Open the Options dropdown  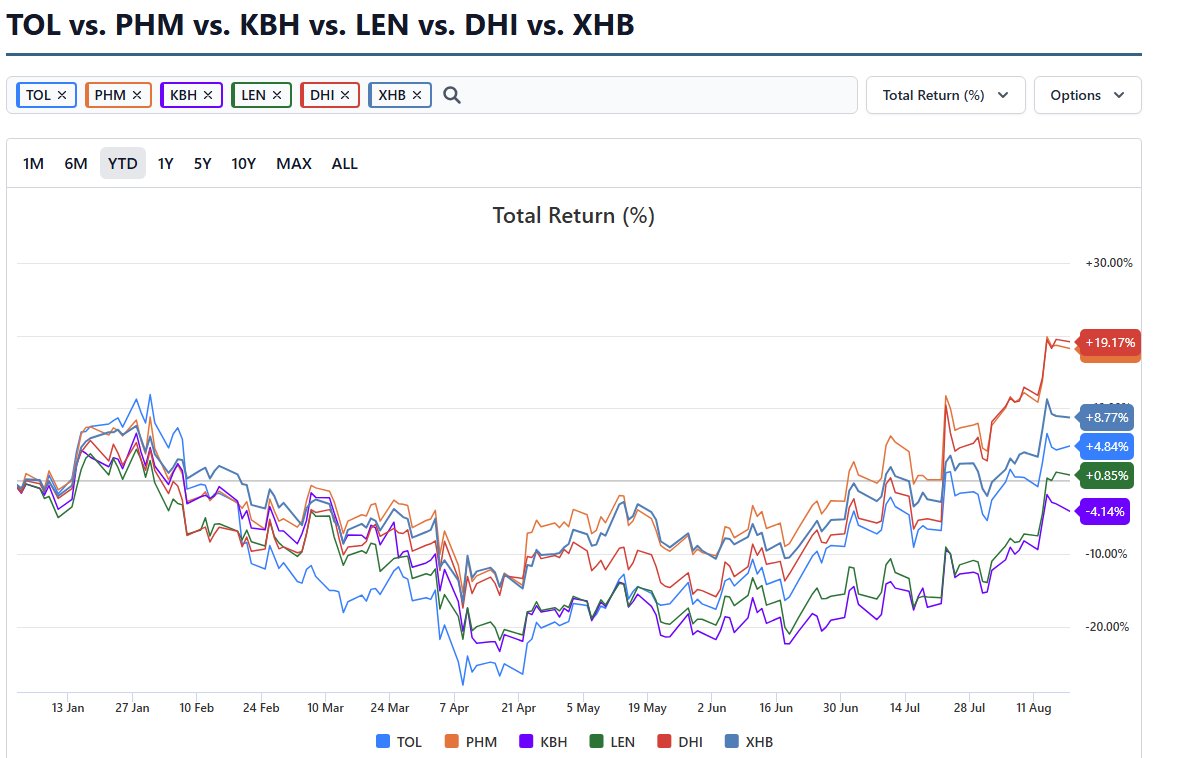tap(1088, 95)
